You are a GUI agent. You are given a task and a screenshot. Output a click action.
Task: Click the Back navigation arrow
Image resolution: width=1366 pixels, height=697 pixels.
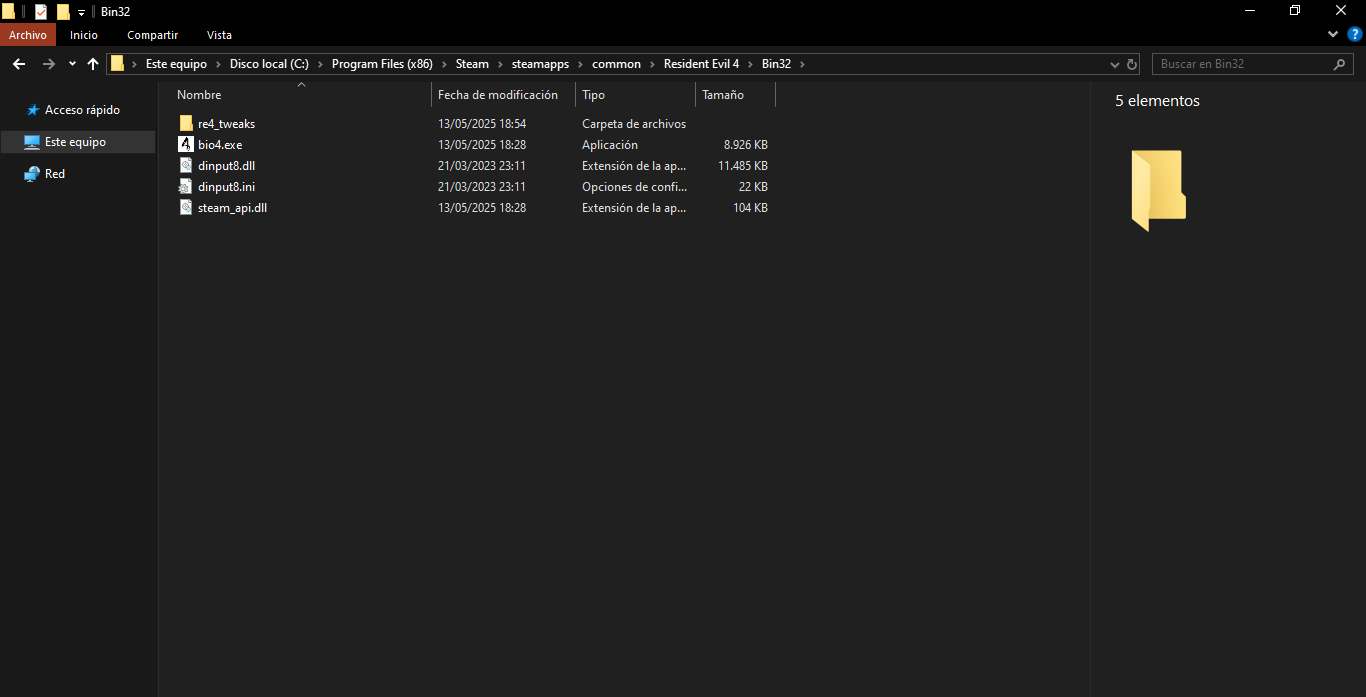(18, 63)
